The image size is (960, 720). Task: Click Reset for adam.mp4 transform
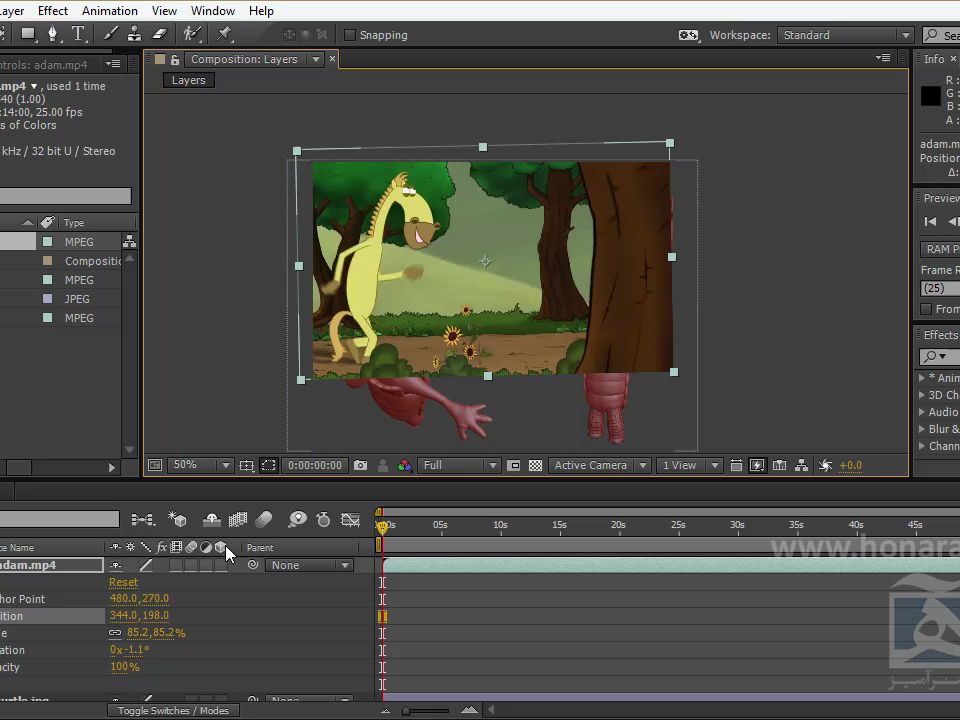(123, 582)
